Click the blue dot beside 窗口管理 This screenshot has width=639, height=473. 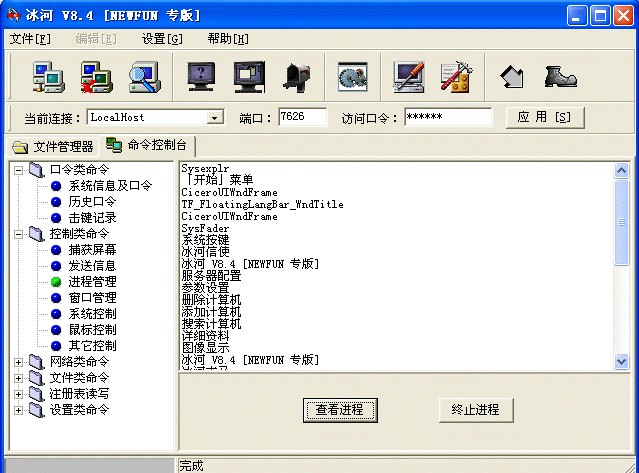(x=56, y=298)
